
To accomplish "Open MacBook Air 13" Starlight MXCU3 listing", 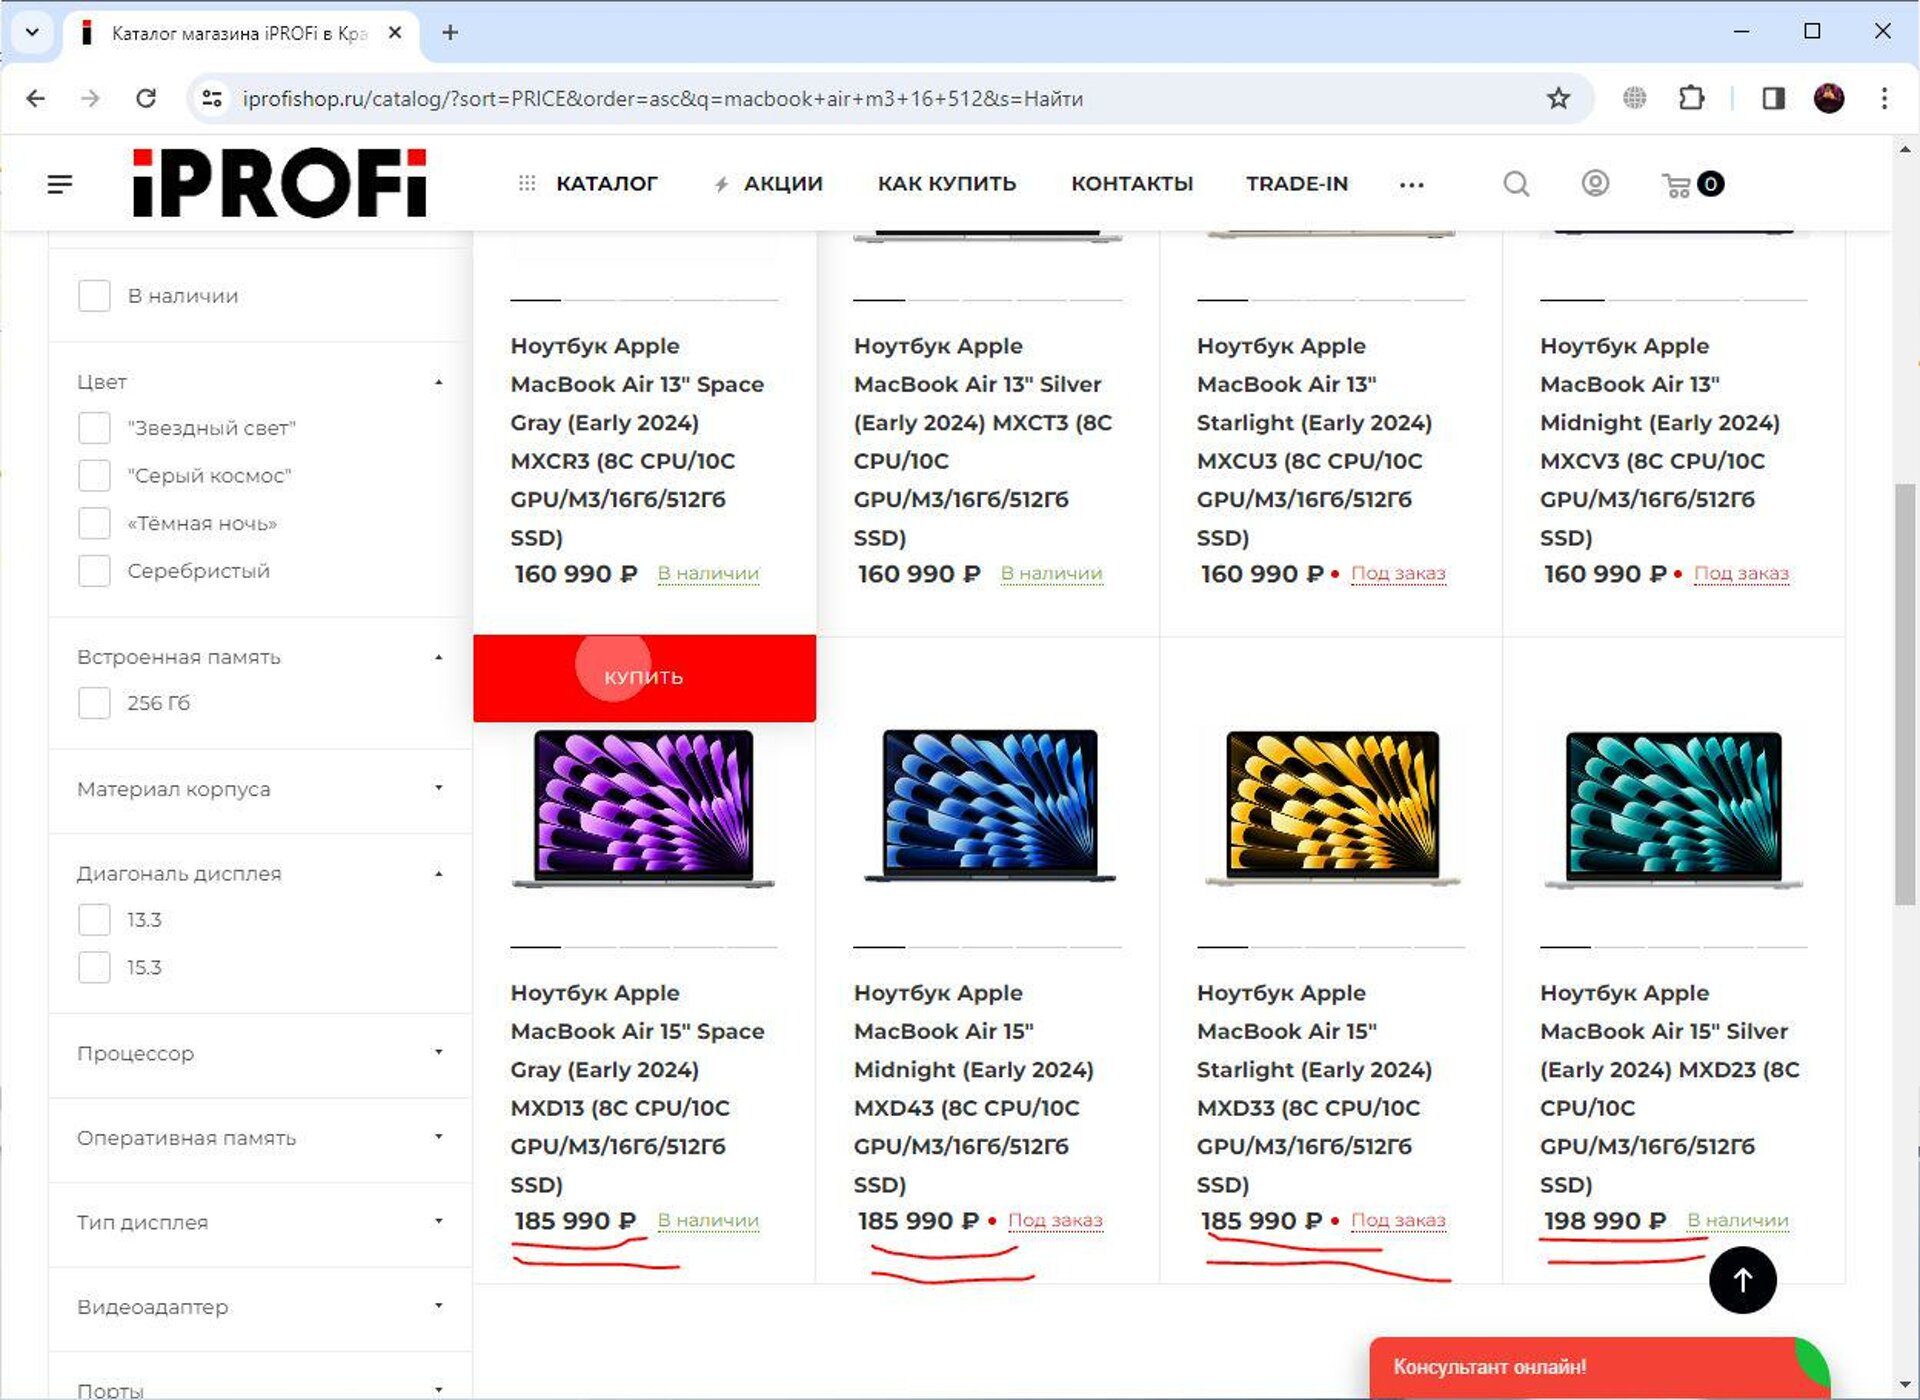I will tap(1315, 442).
